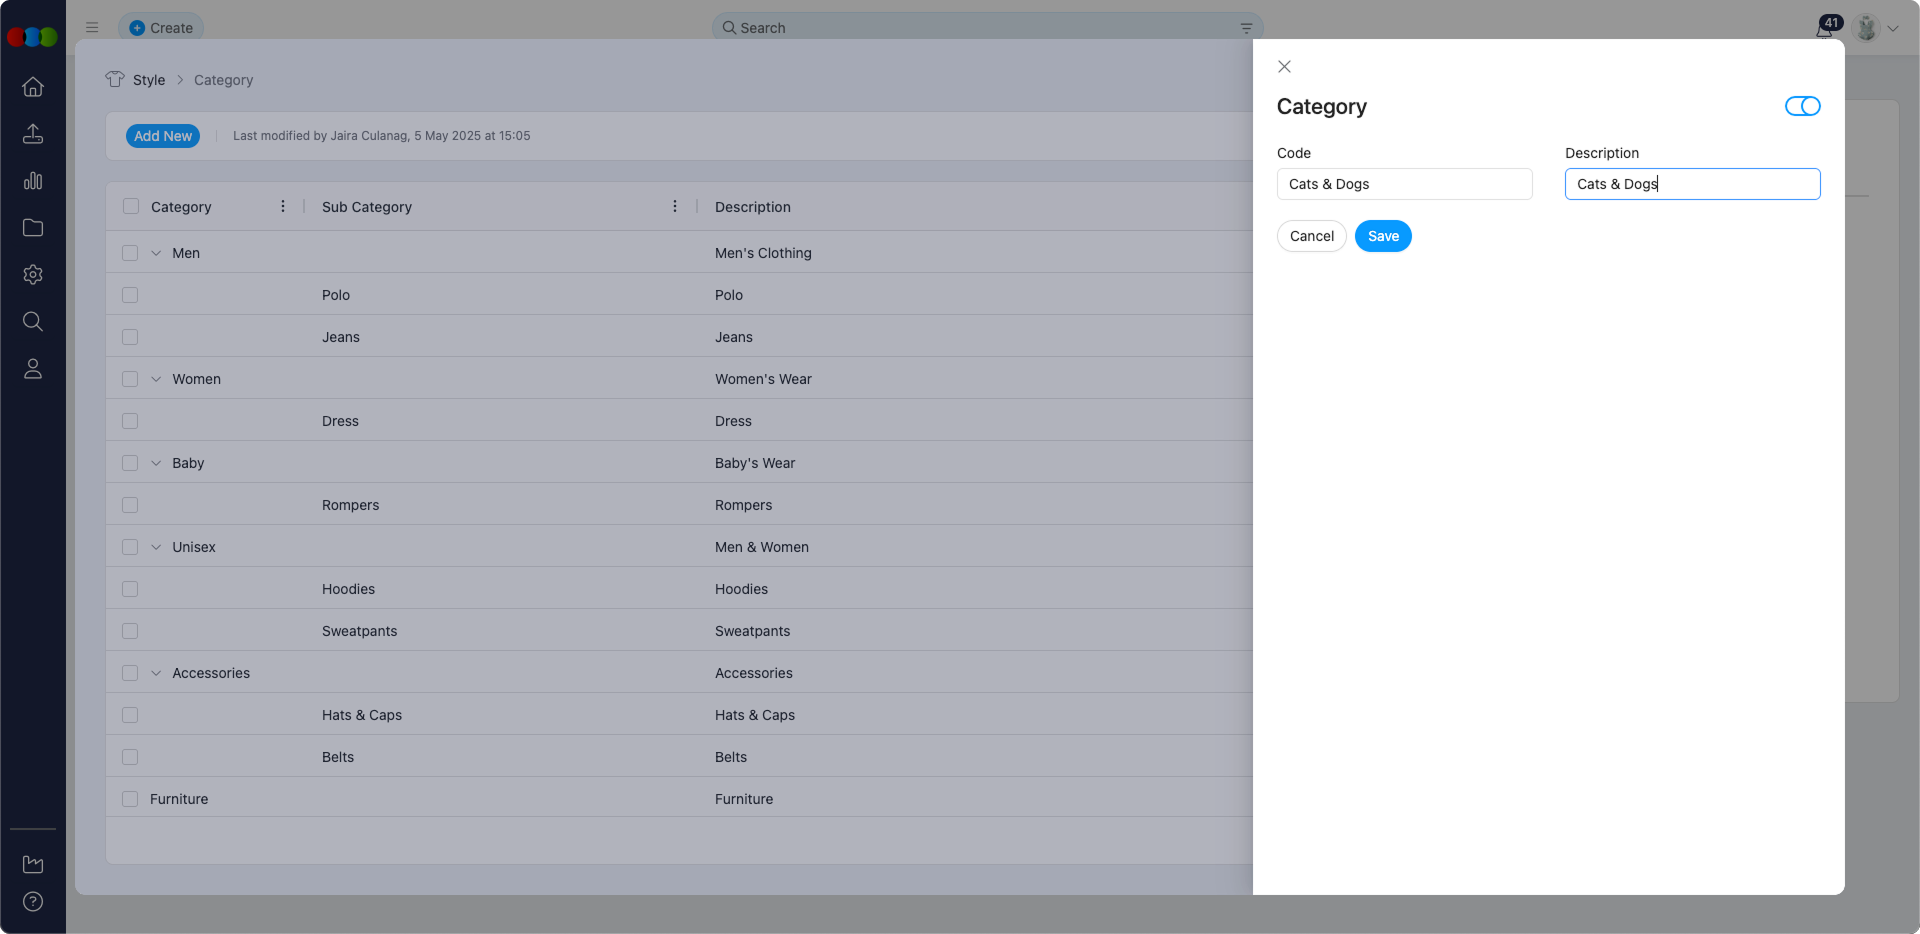Go to Style in the breadcrumb
Screen dimensions: 1920x934
(148, 80)
